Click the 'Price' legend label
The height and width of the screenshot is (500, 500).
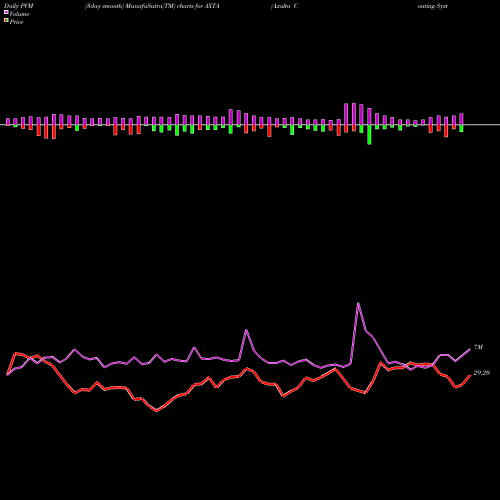(x=16, y=22)
